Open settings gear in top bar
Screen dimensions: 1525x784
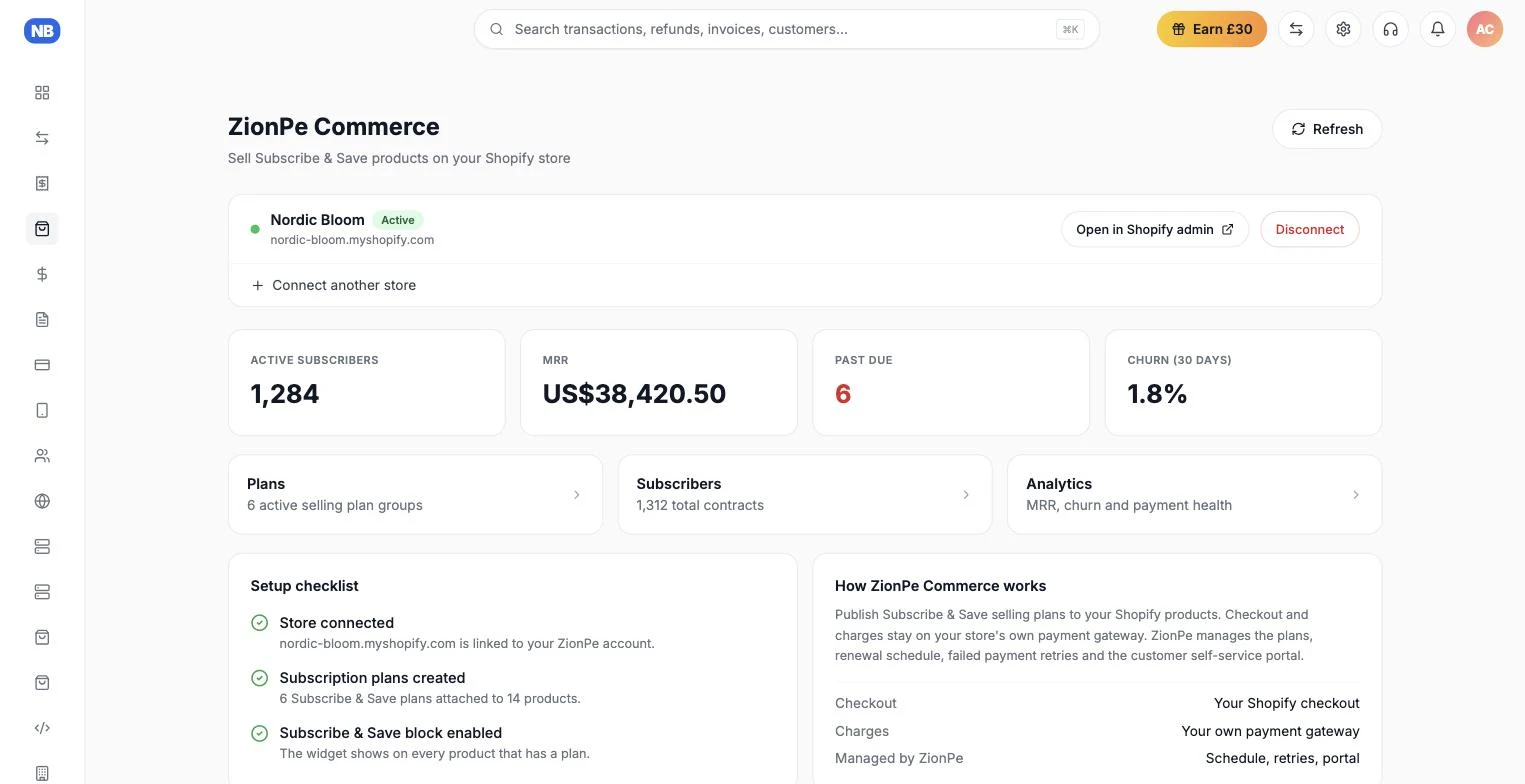pyautogui.click(x=1343, y=29)
